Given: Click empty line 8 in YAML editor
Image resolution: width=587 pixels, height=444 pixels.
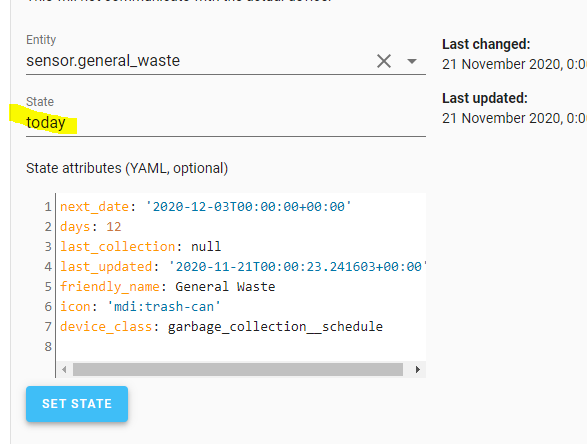Looking at the screenshot, I should (x=241, y=347).
